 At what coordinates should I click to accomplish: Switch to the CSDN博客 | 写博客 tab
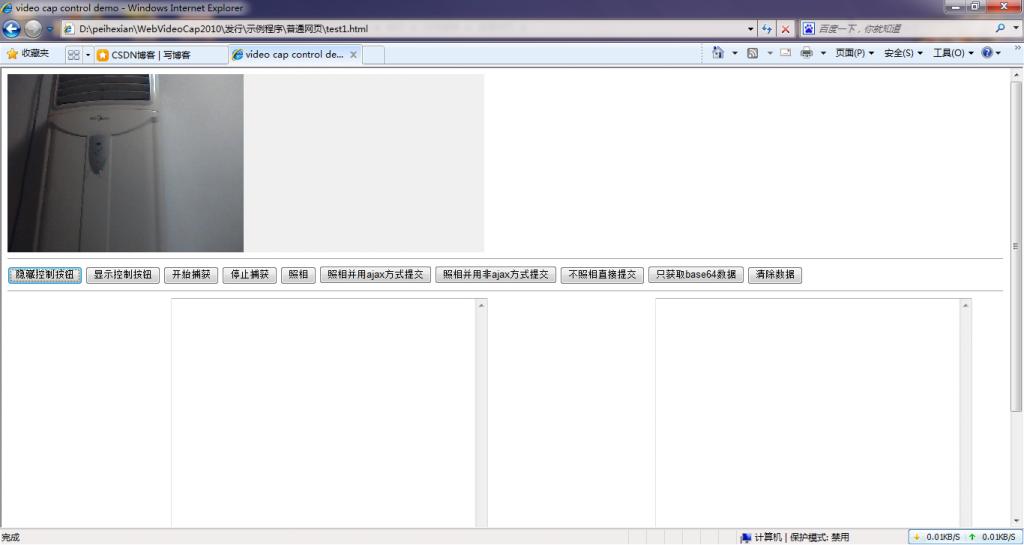161,55
